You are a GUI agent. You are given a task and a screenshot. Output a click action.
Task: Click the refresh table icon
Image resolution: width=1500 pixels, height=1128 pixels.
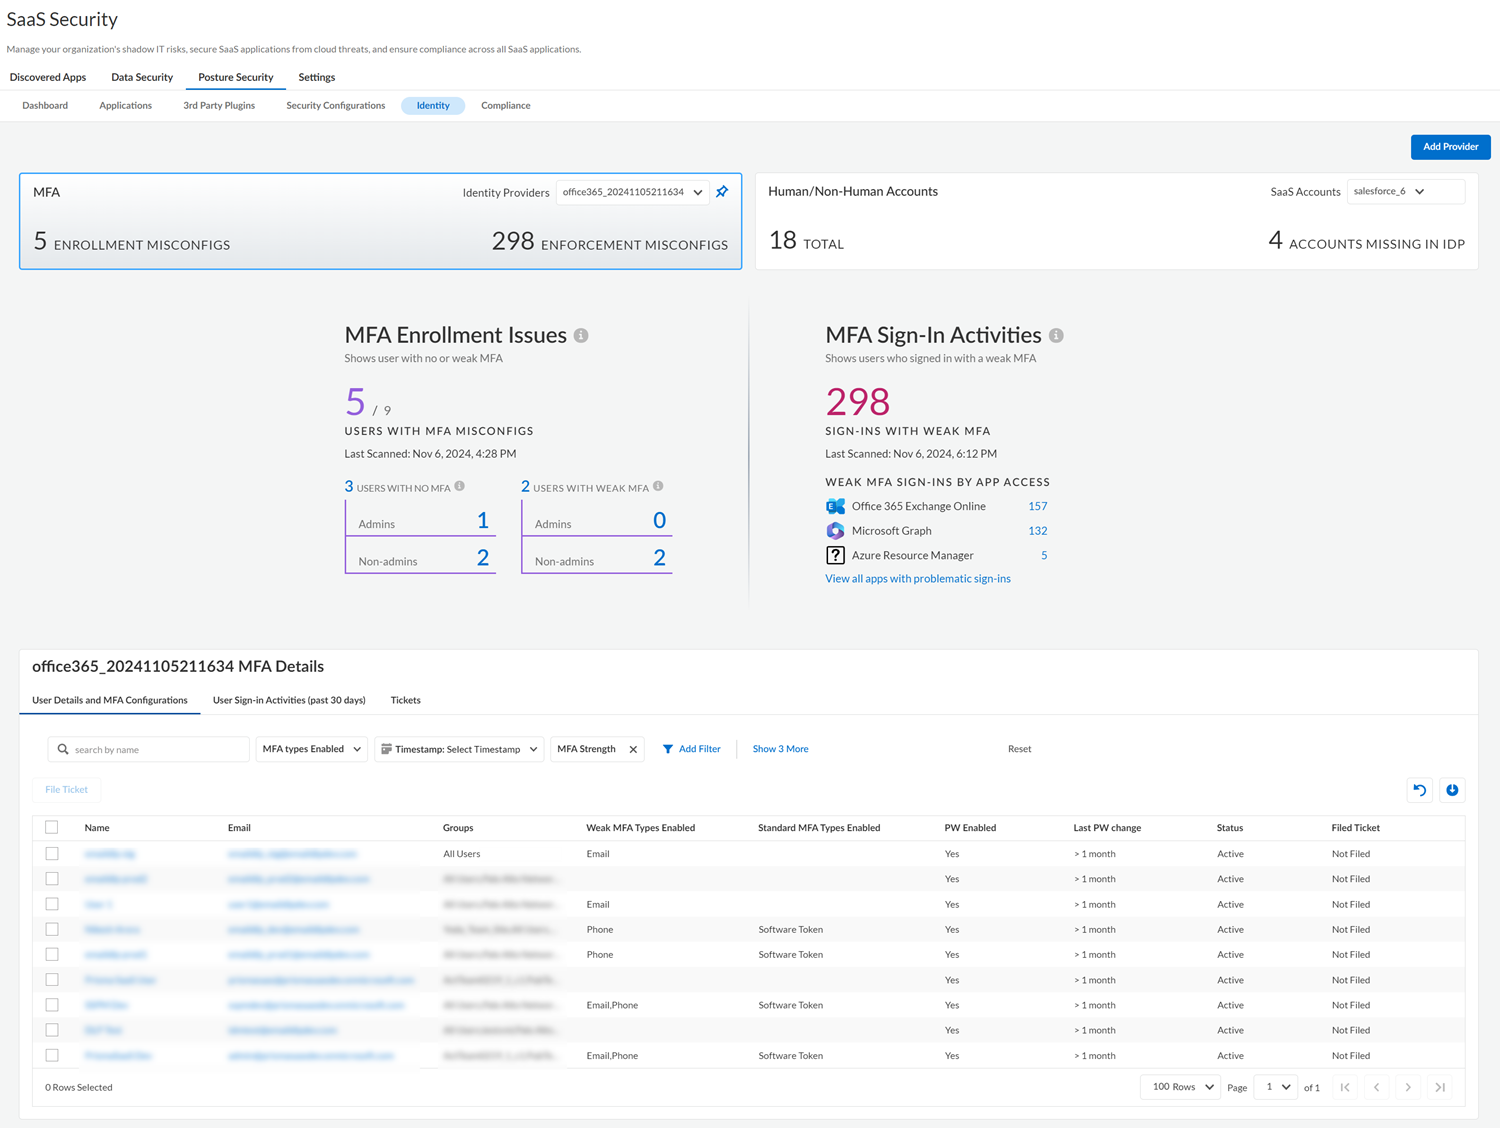[1419, 790]
